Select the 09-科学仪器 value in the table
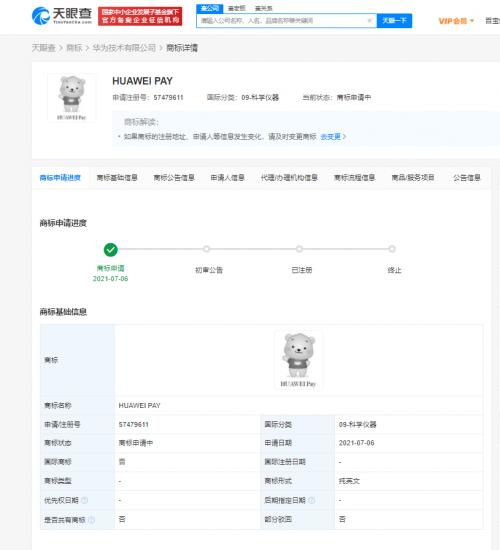 click(x=357, y=425)
